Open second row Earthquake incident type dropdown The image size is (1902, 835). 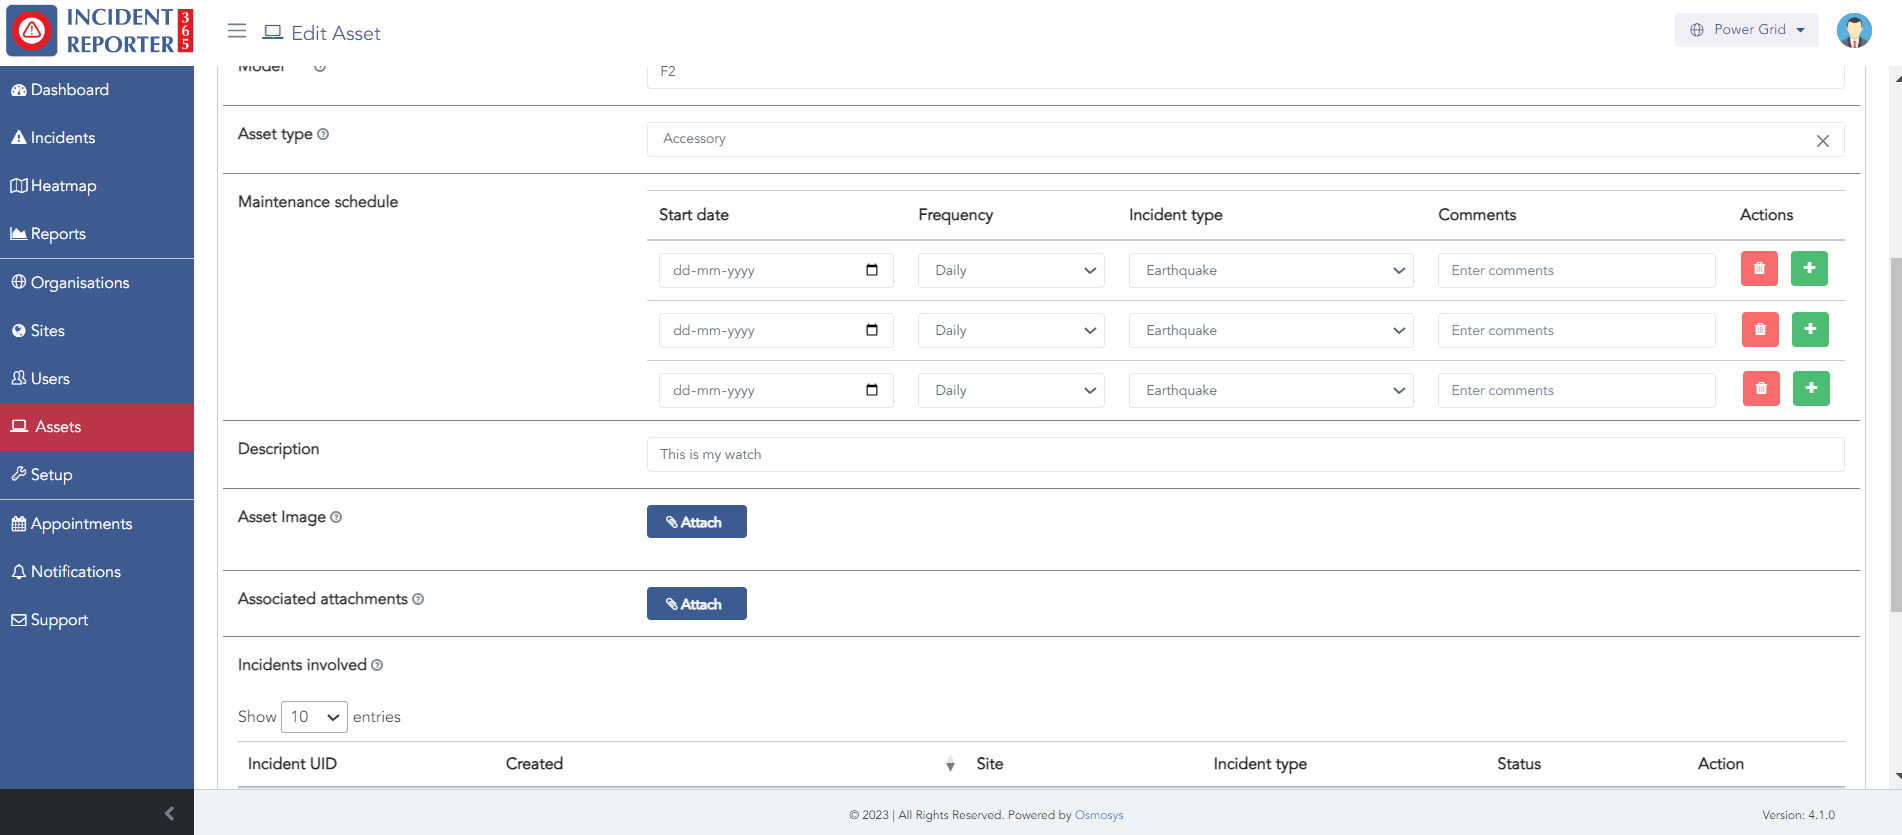[x=1270, y=330]
